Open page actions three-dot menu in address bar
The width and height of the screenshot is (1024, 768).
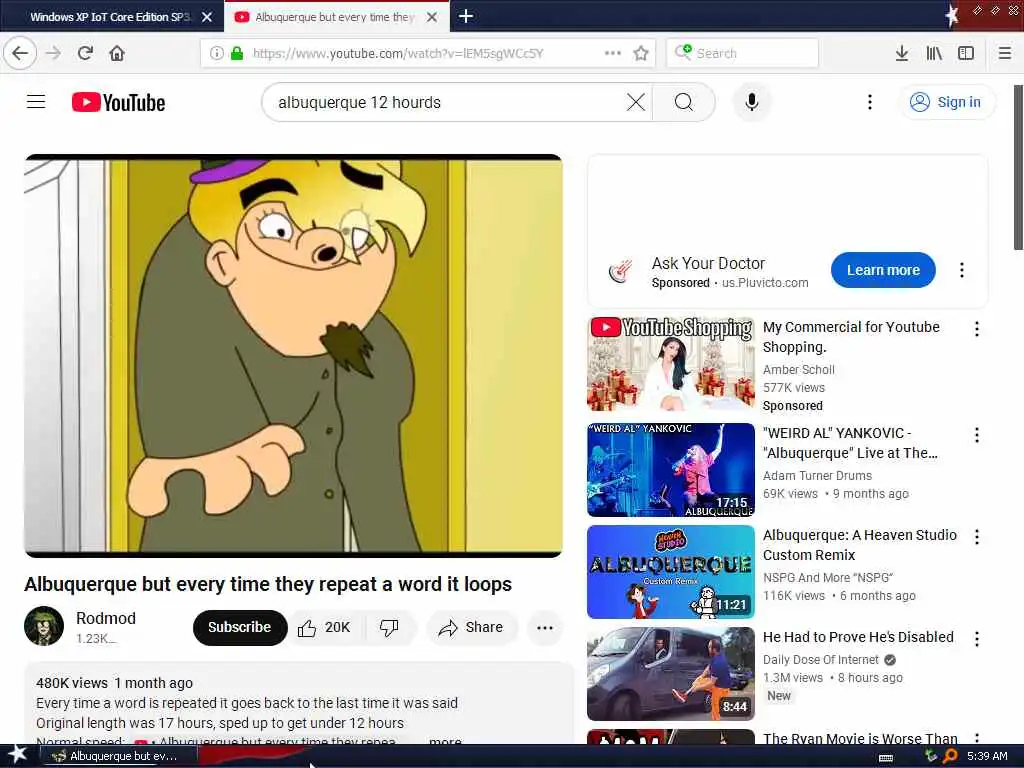pyautogui.click(x=613, y=53)
